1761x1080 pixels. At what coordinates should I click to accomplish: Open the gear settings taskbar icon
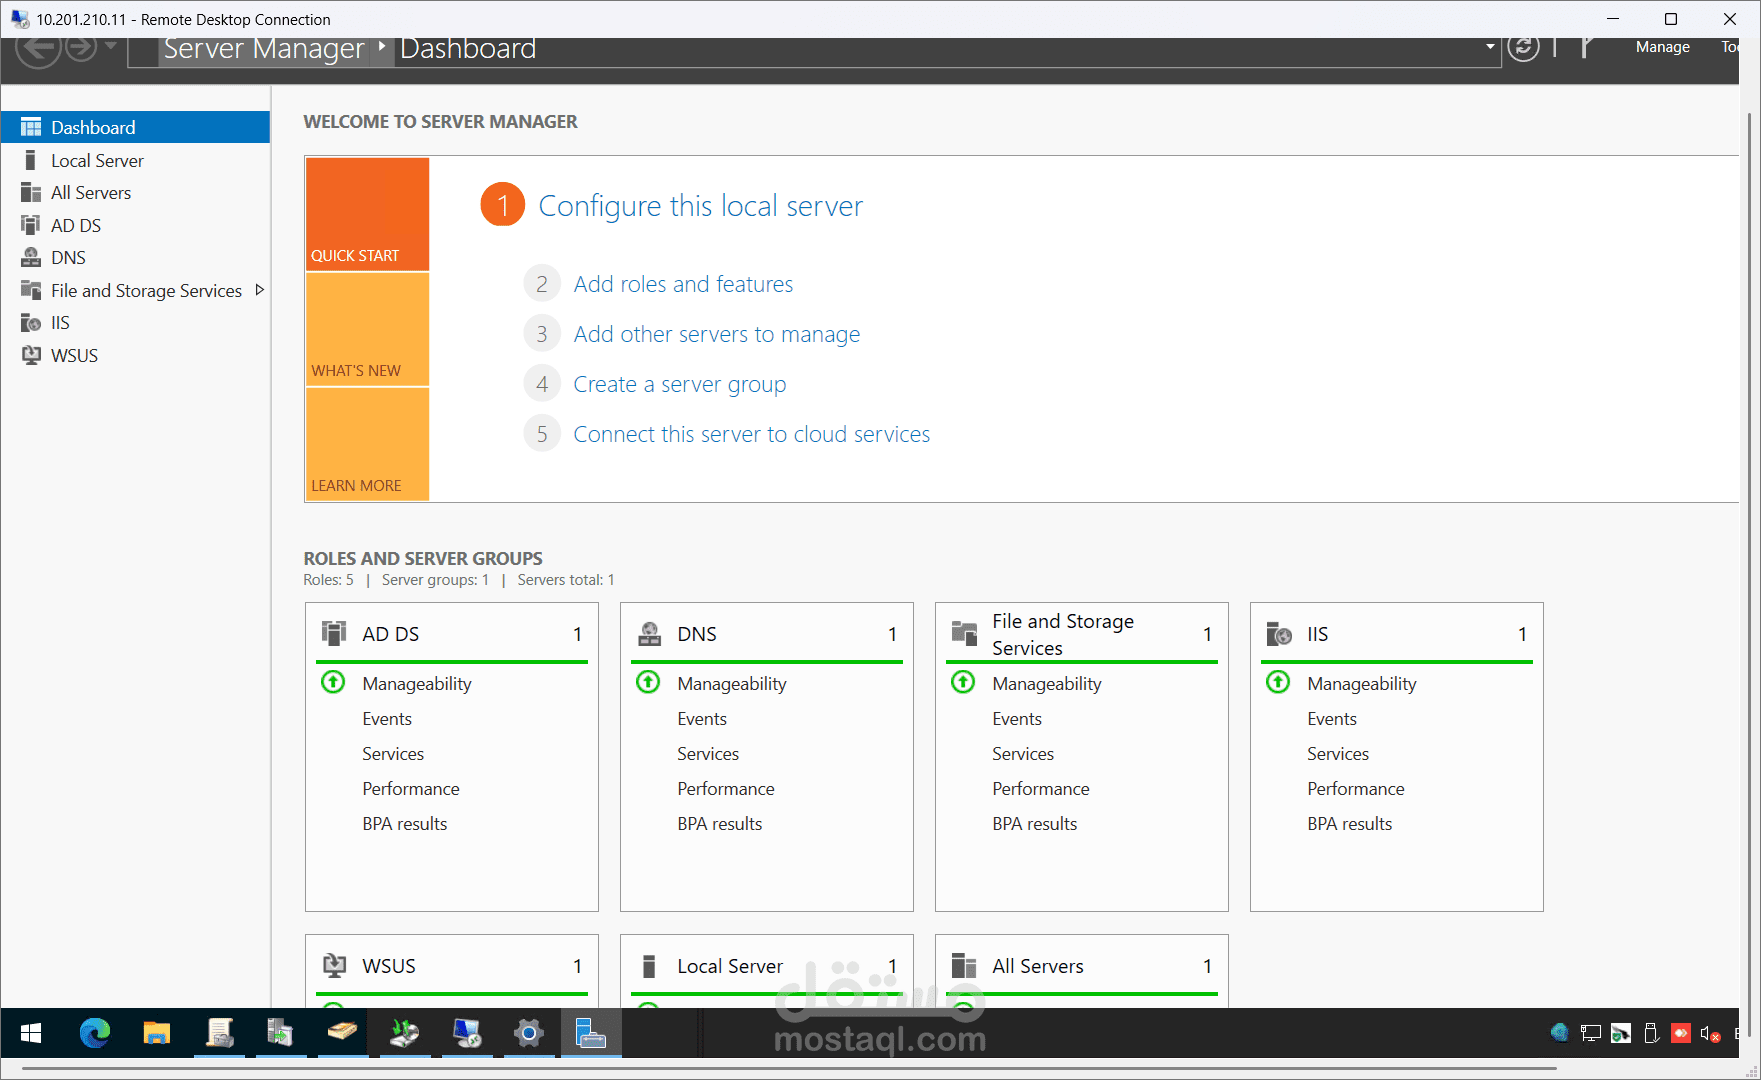pos(529,1033)
